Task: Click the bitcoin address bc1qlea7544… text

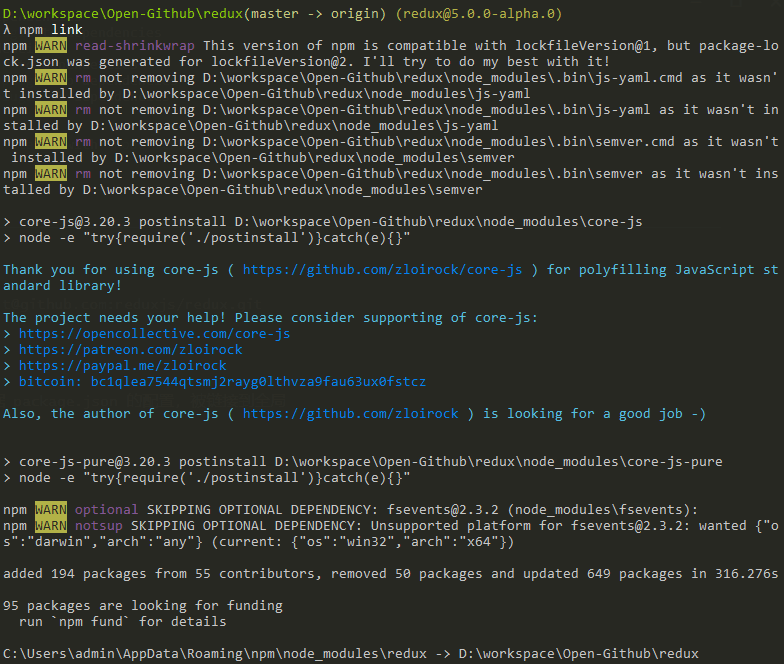Action: coord(258,382)
